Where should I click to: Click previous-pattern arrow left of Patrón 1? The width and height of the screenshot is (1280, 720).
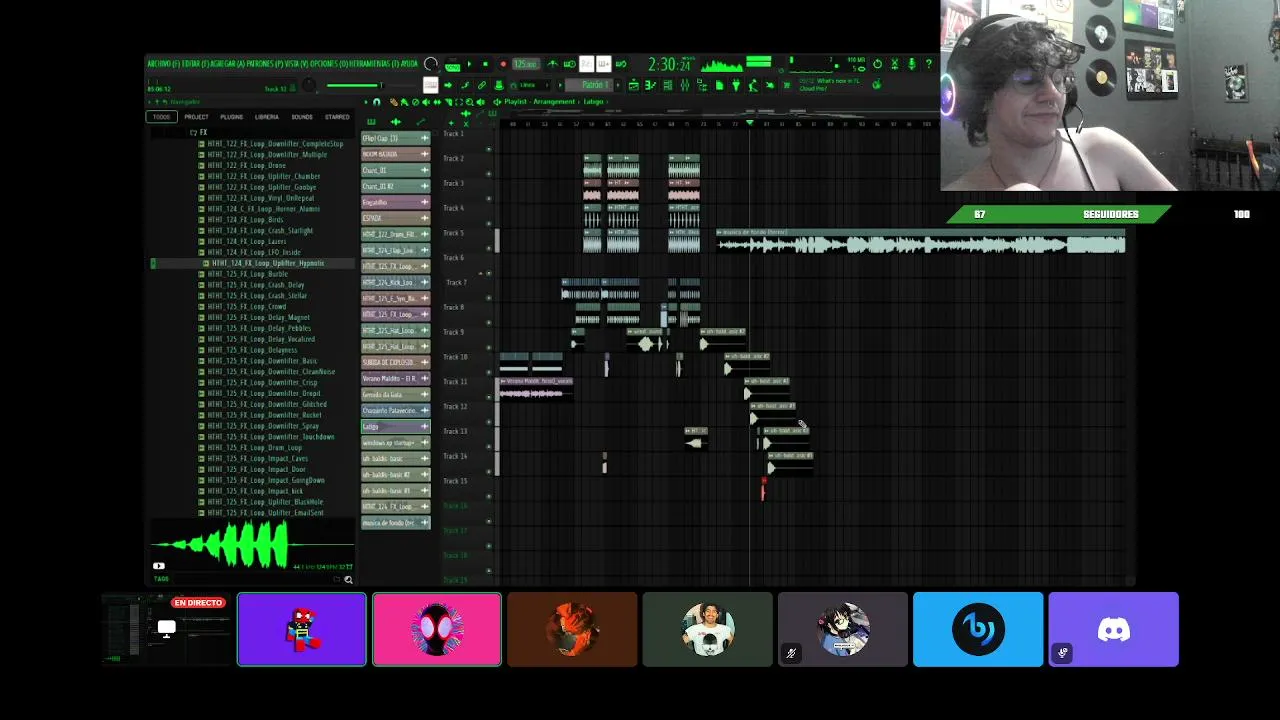pos(560,85)
